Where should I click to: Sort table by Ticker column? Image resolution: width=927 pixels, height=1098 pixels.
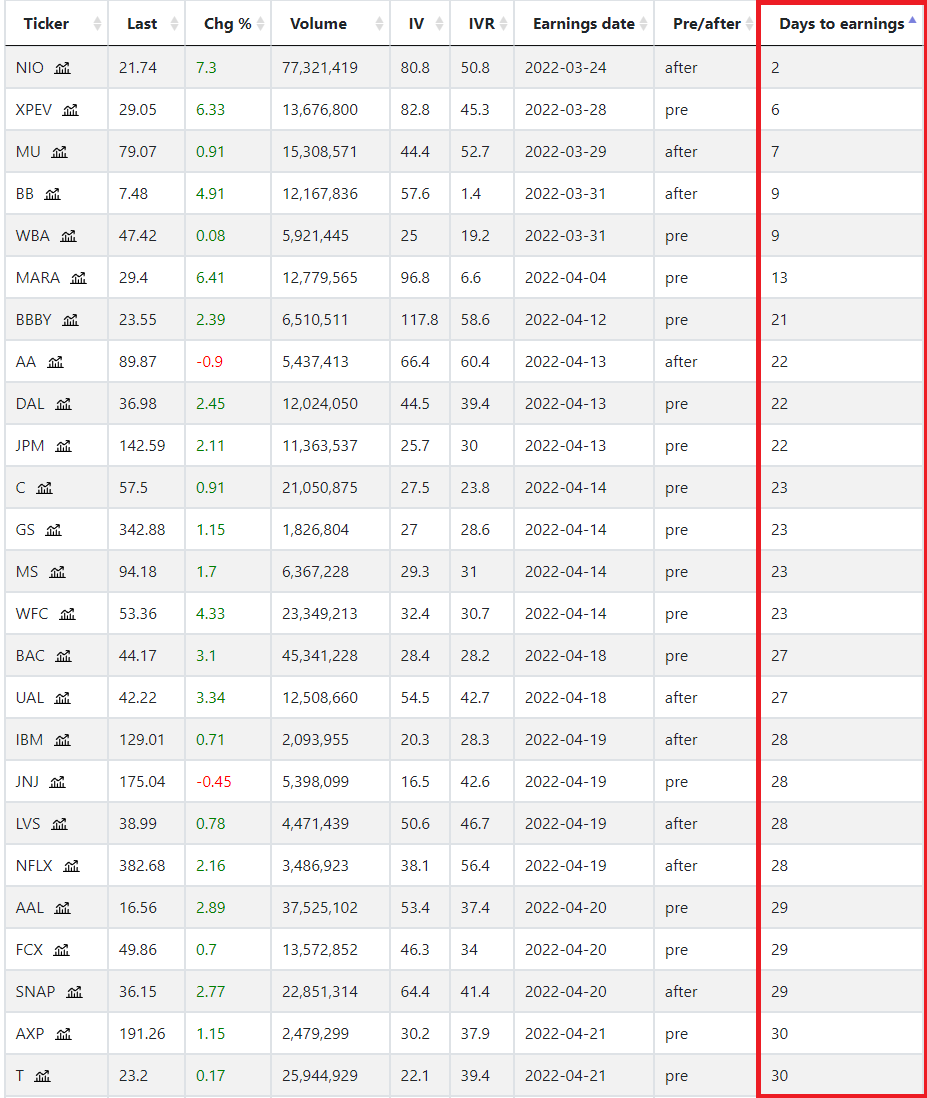[57, 24]
